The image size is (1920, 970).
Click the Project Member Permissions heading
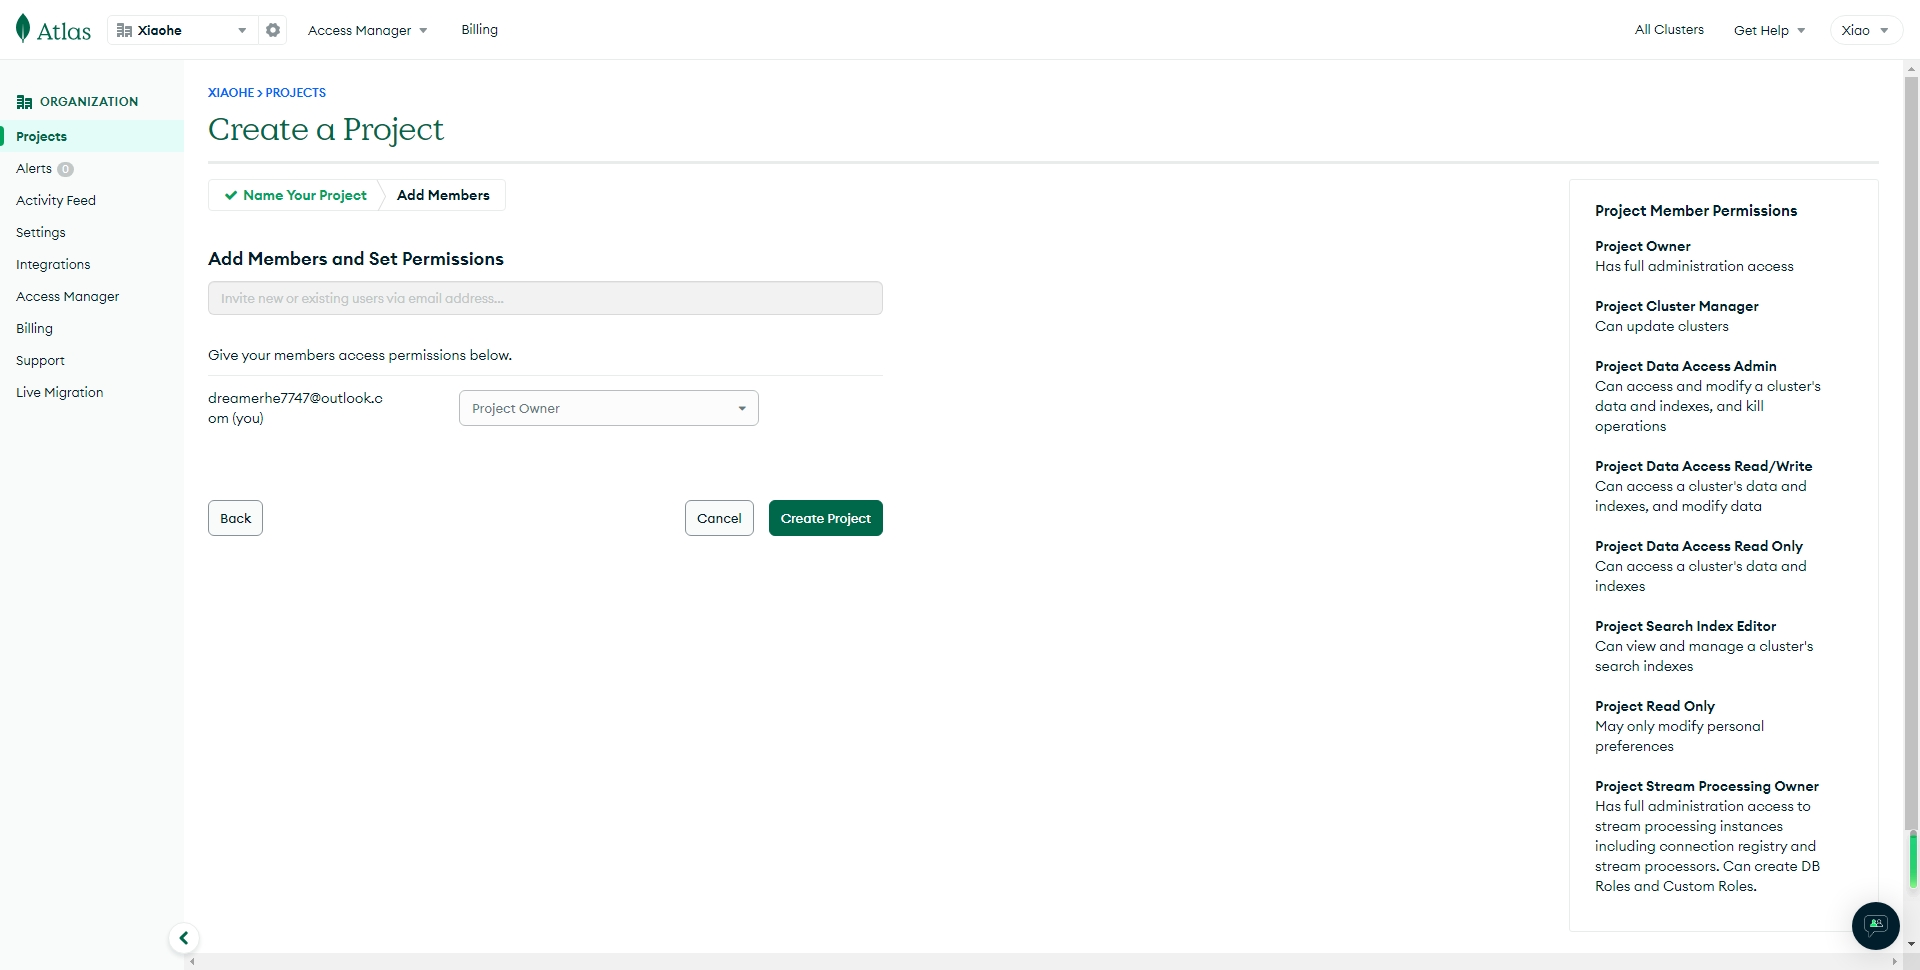[1696, 211]
